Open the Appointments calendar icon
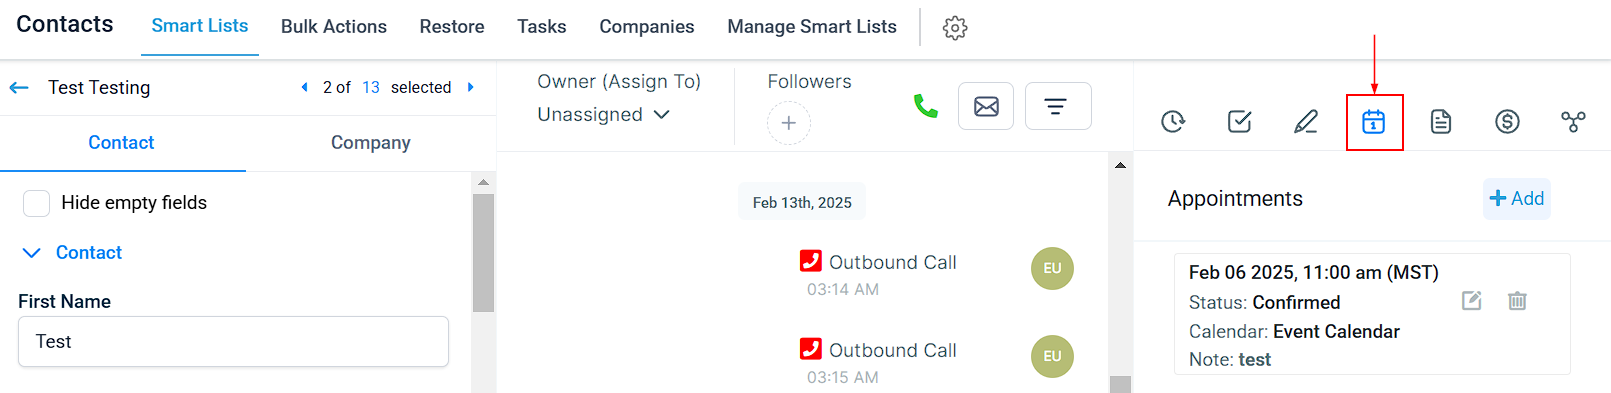This screenshot has height=393, width=1611. (x=1374, y=122)
